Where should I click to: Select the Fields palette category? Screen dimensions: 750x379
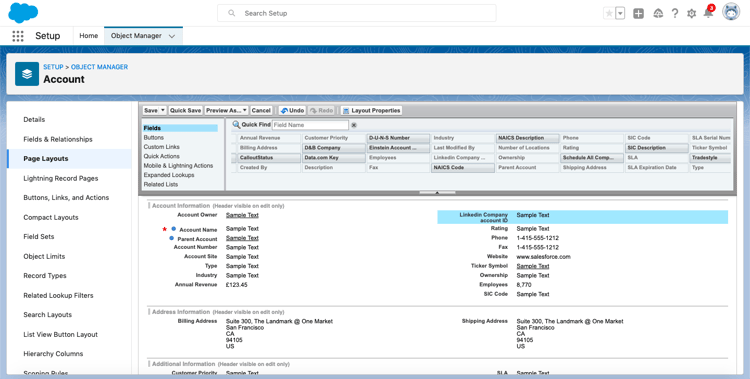pyautogui.click(x=180, y=128)
